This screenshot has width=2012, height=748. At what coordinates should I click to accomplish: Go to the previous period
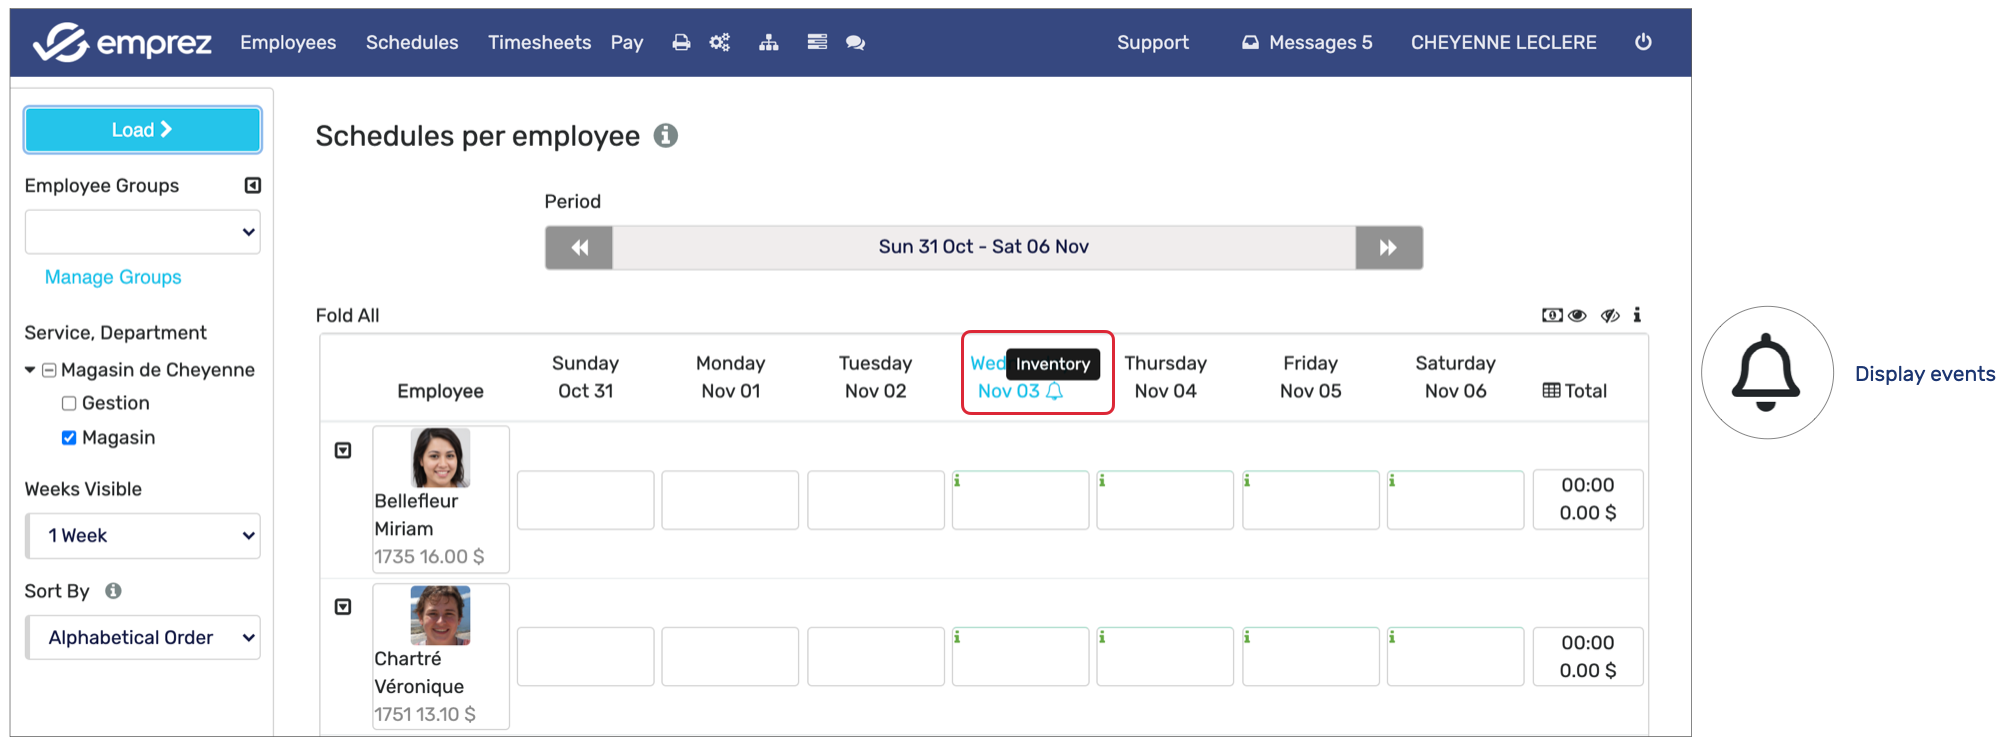(x=579, y=247)
